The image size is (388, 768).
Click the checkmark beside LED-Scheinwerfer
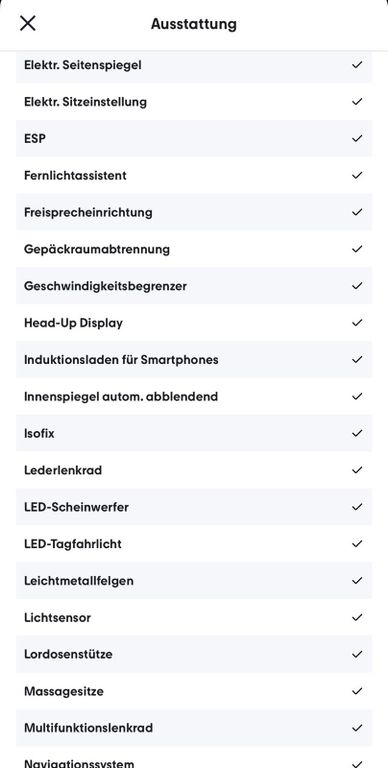coord(357,506)
